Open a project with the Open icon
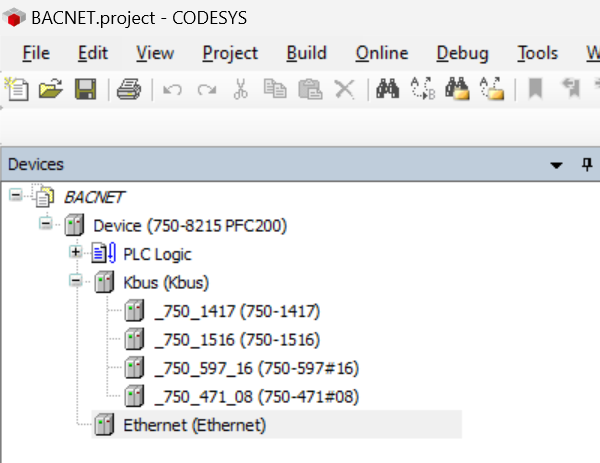This screenshot has height=463, width=600. click(x=51, y=89)
